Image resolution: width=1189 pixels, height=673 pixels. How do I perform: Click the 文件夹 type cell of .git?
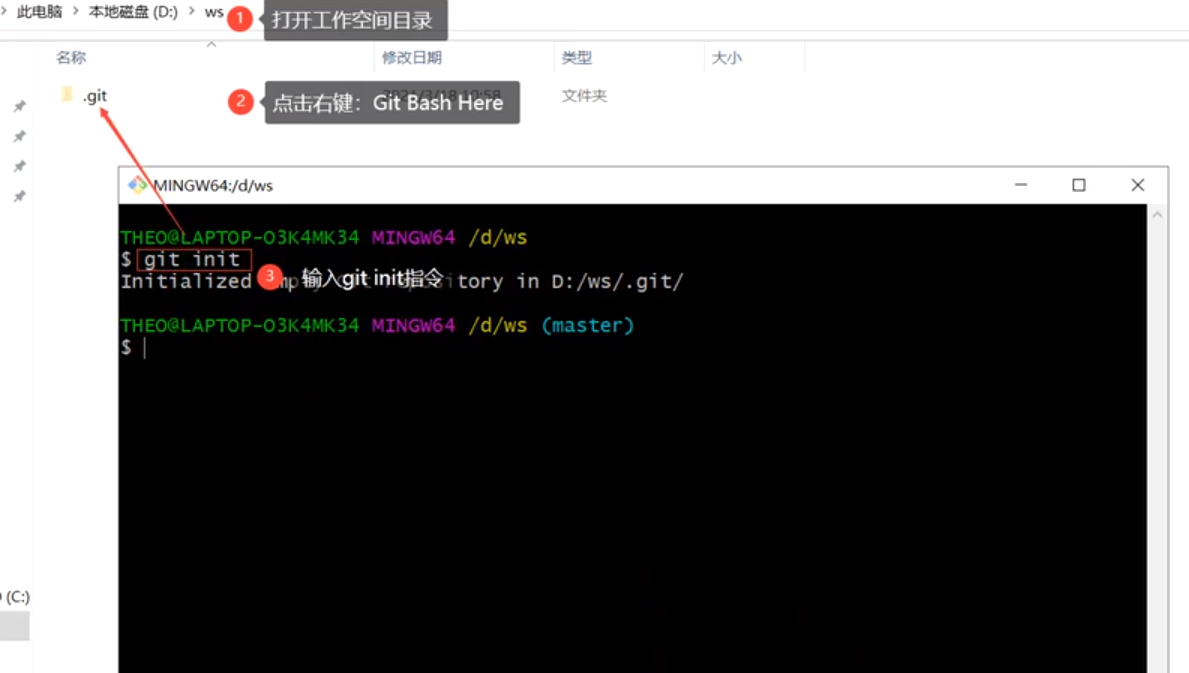(x=584, y=95)
